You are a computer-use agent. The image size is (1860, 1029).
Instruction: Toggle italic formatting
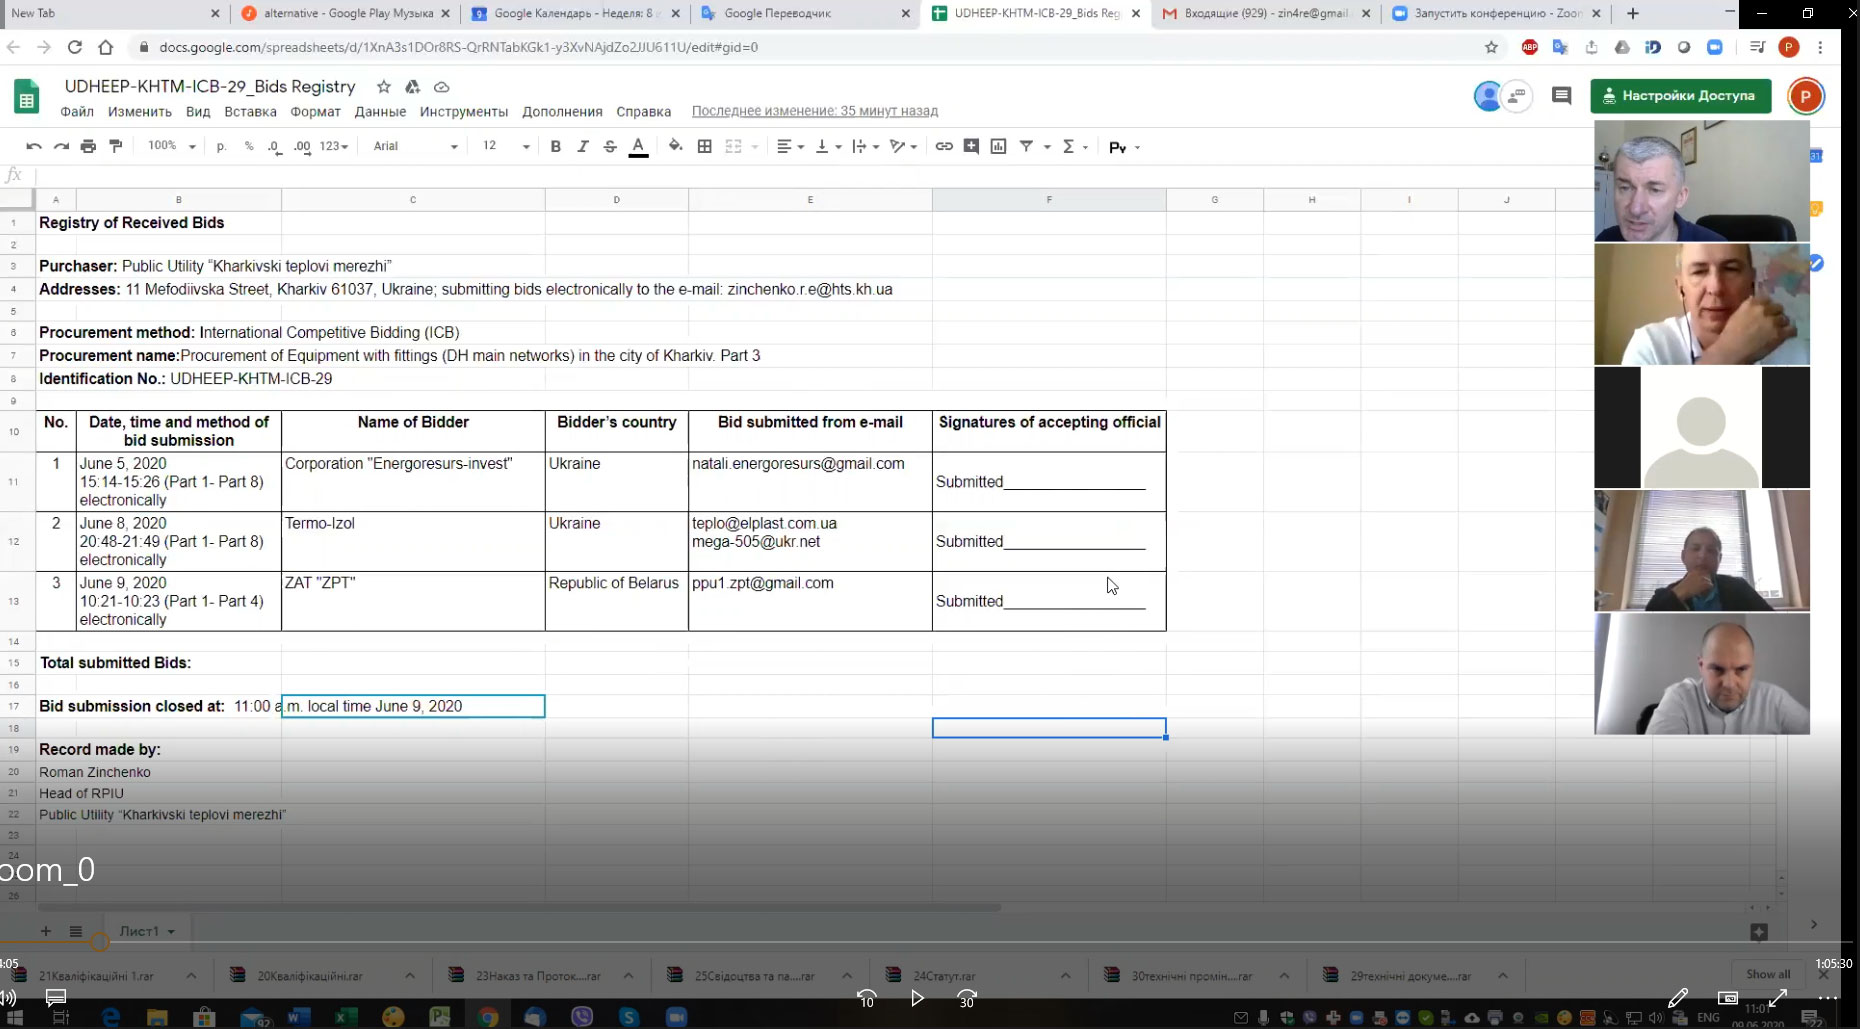click(583, 146)
